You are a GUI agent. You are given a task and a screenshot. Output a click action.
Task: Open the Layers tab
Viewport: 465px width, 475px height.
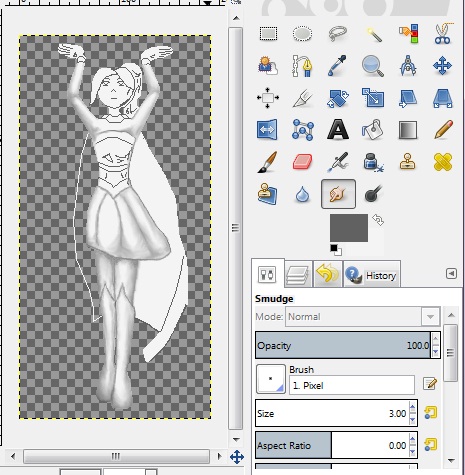point(298,274)
